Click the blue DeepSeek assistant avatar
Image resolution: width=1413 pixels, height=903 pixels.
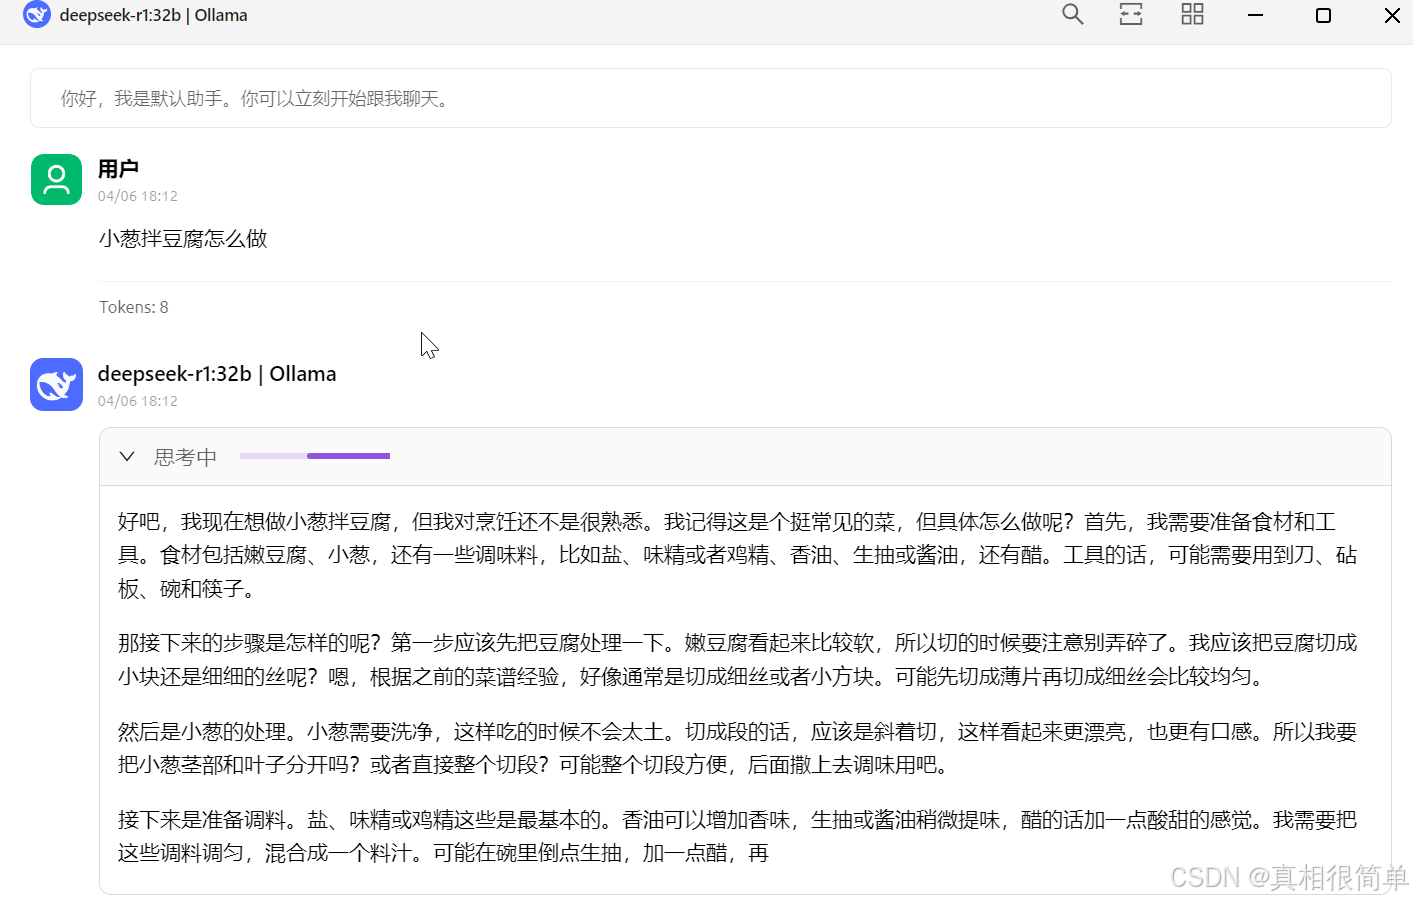[56, 384]
